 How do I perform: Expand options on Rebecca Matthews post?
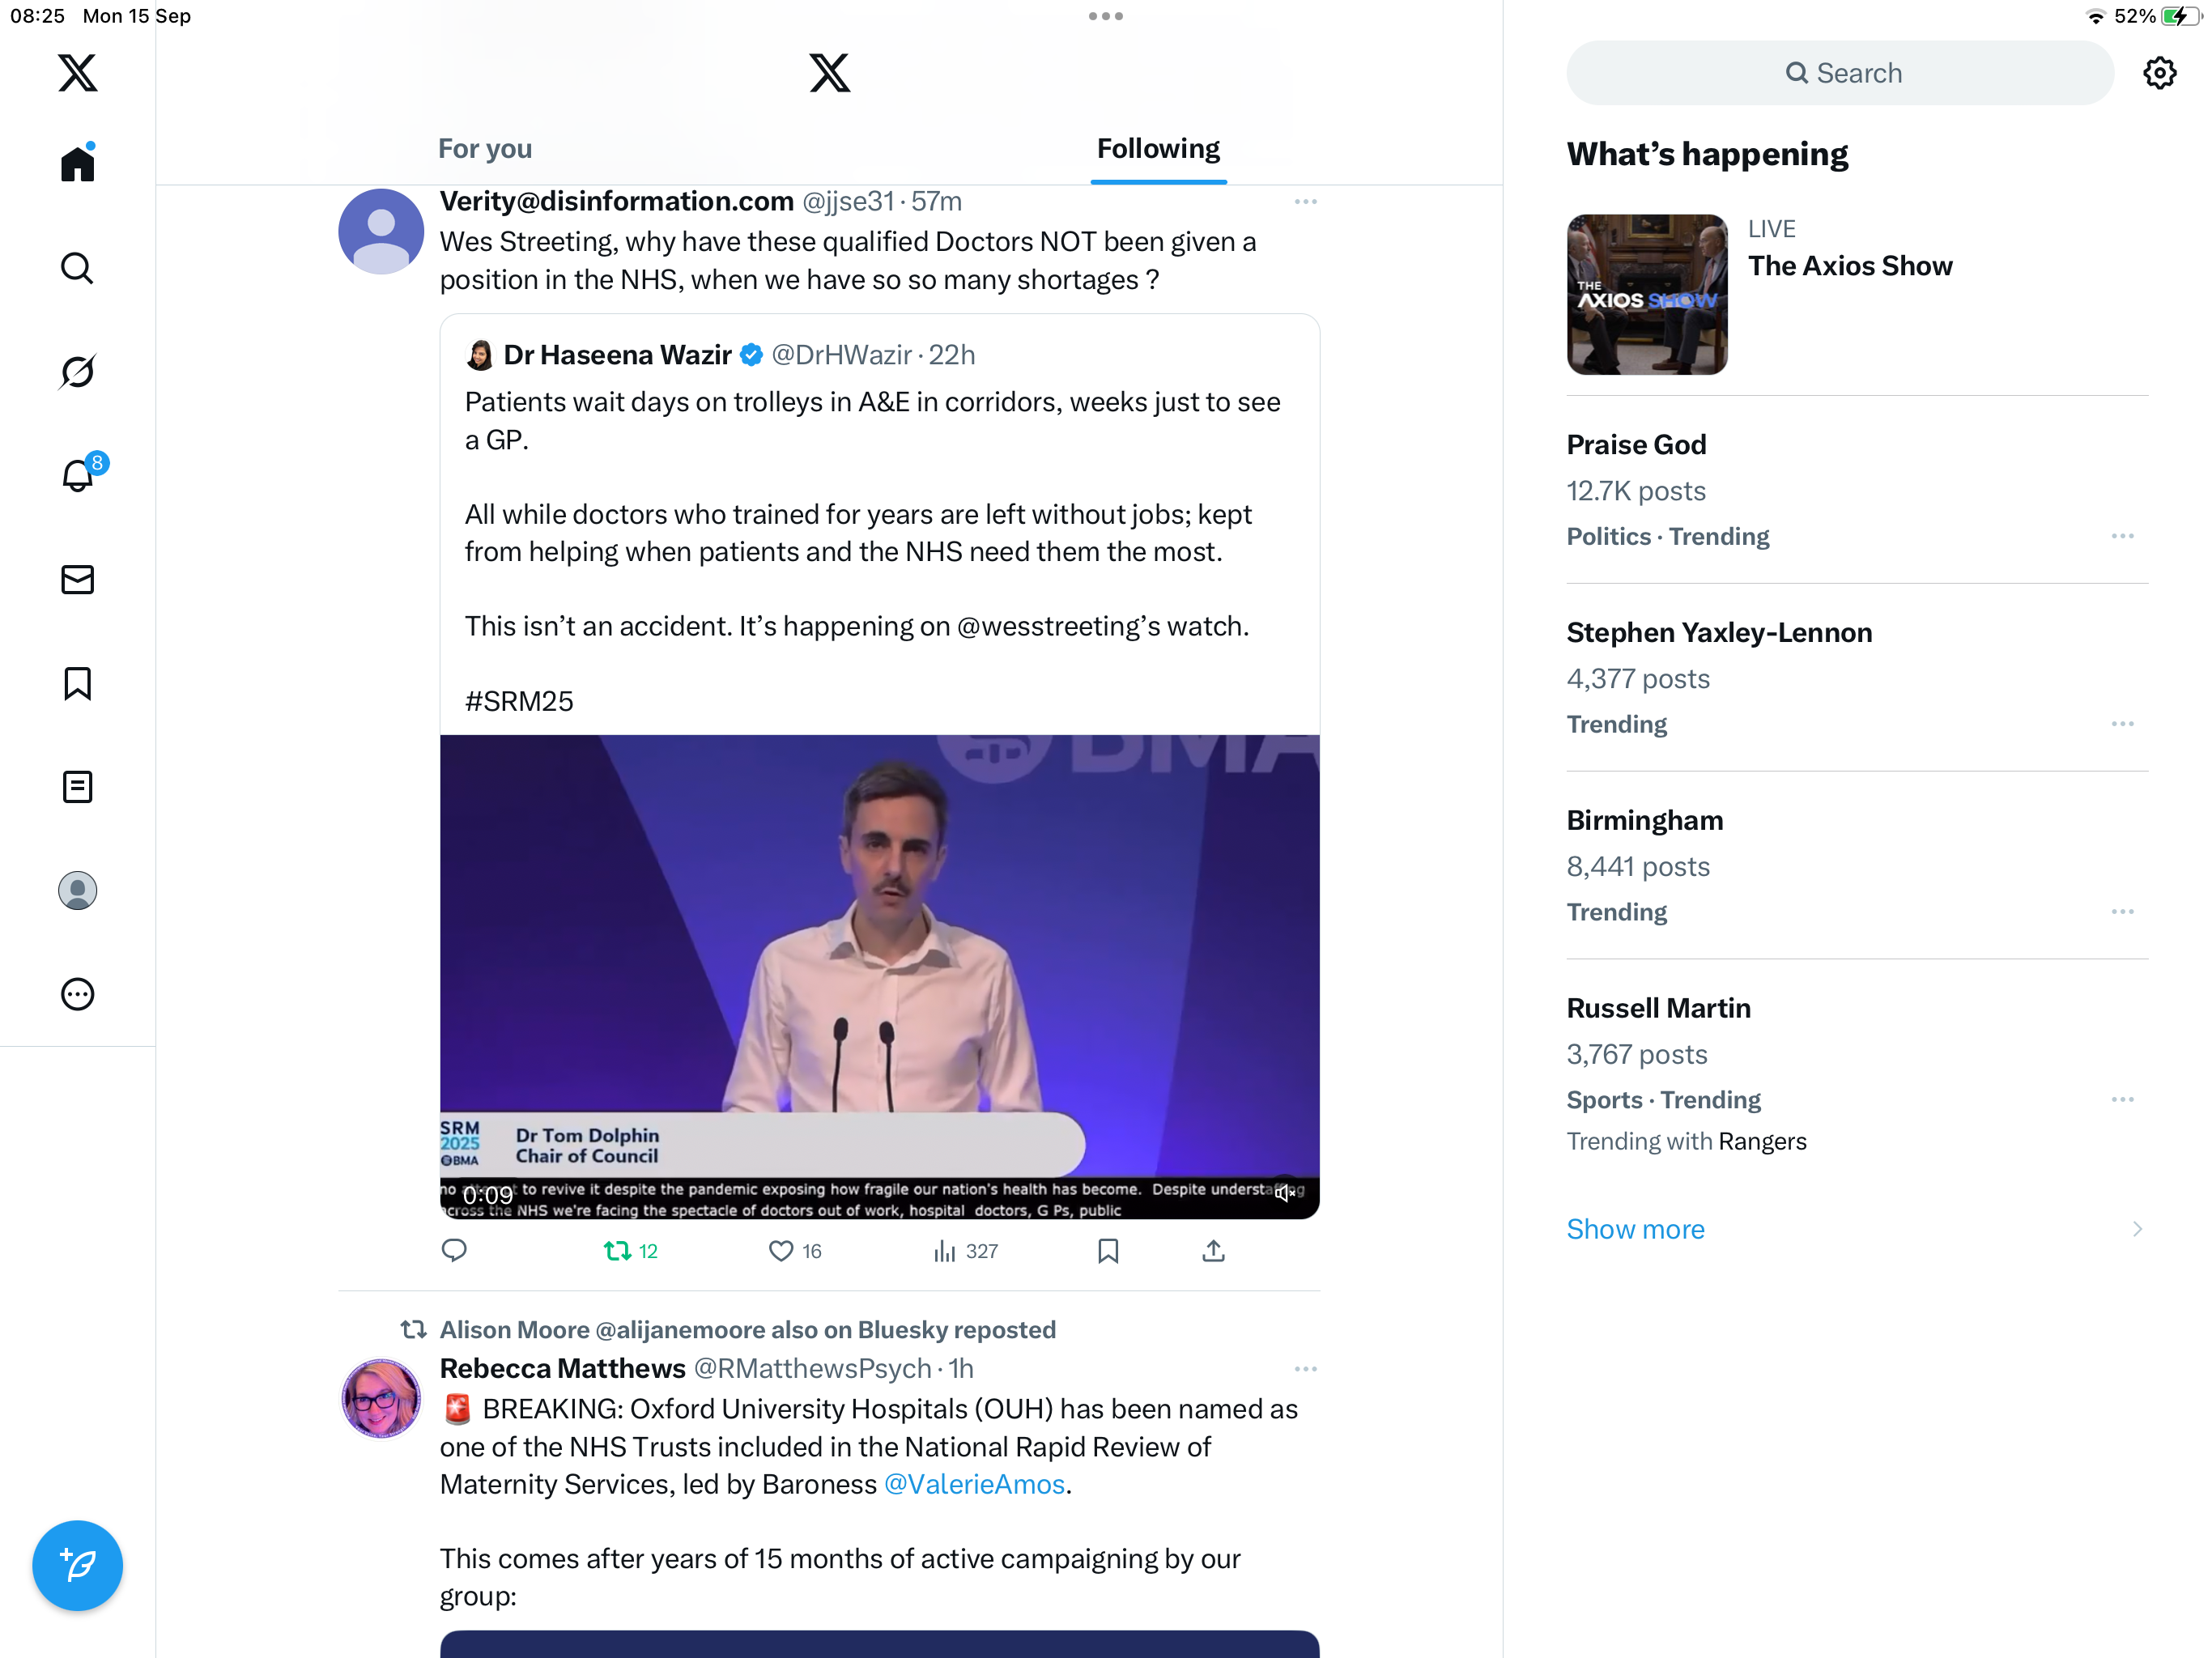click(1305, 1368)
